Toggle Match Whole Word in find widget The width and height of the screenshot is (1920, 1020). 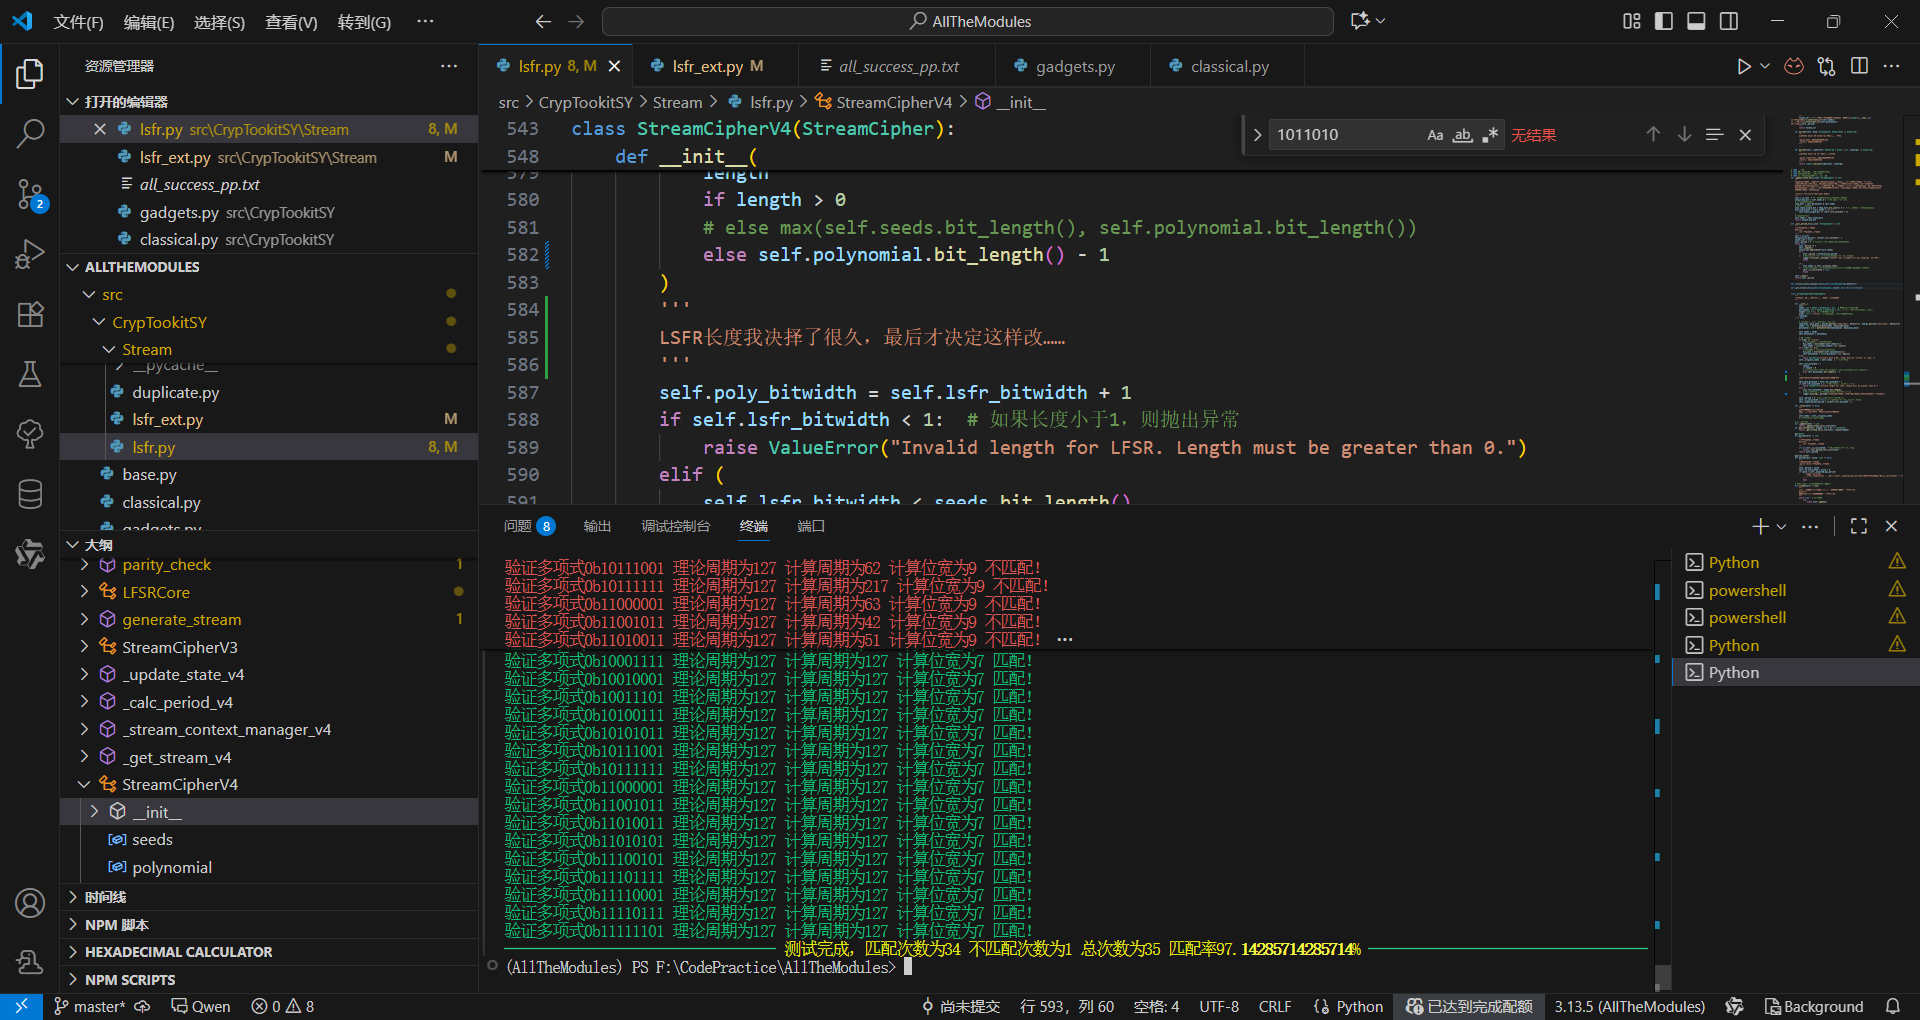tap(1462, 135)
